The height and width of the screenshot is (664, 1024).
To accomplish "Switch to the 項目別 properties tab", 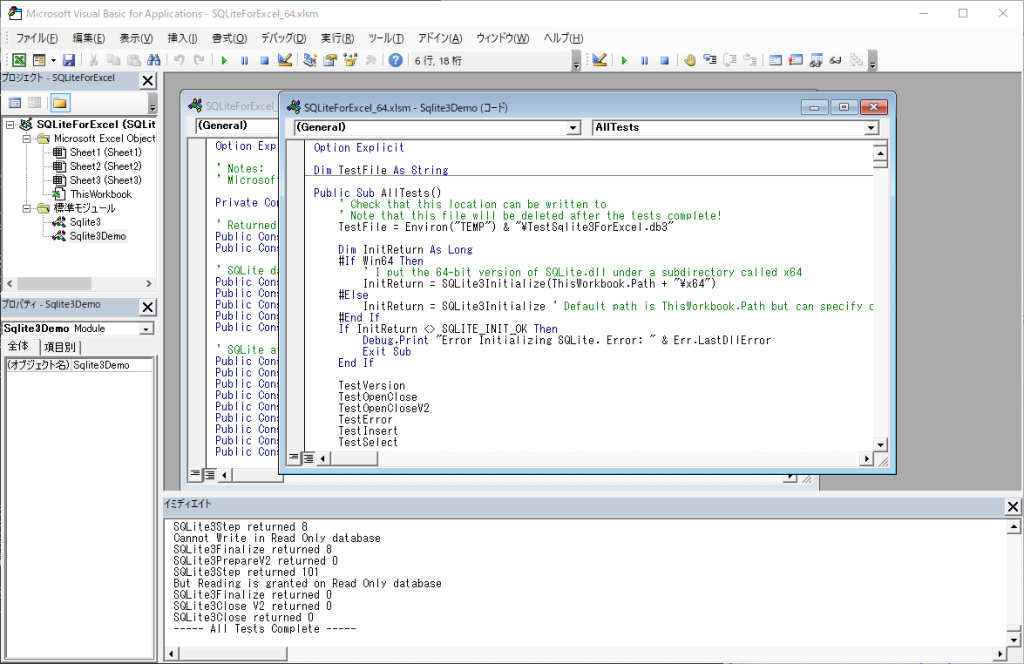I will pyautogui.click(x=59, y=347).
